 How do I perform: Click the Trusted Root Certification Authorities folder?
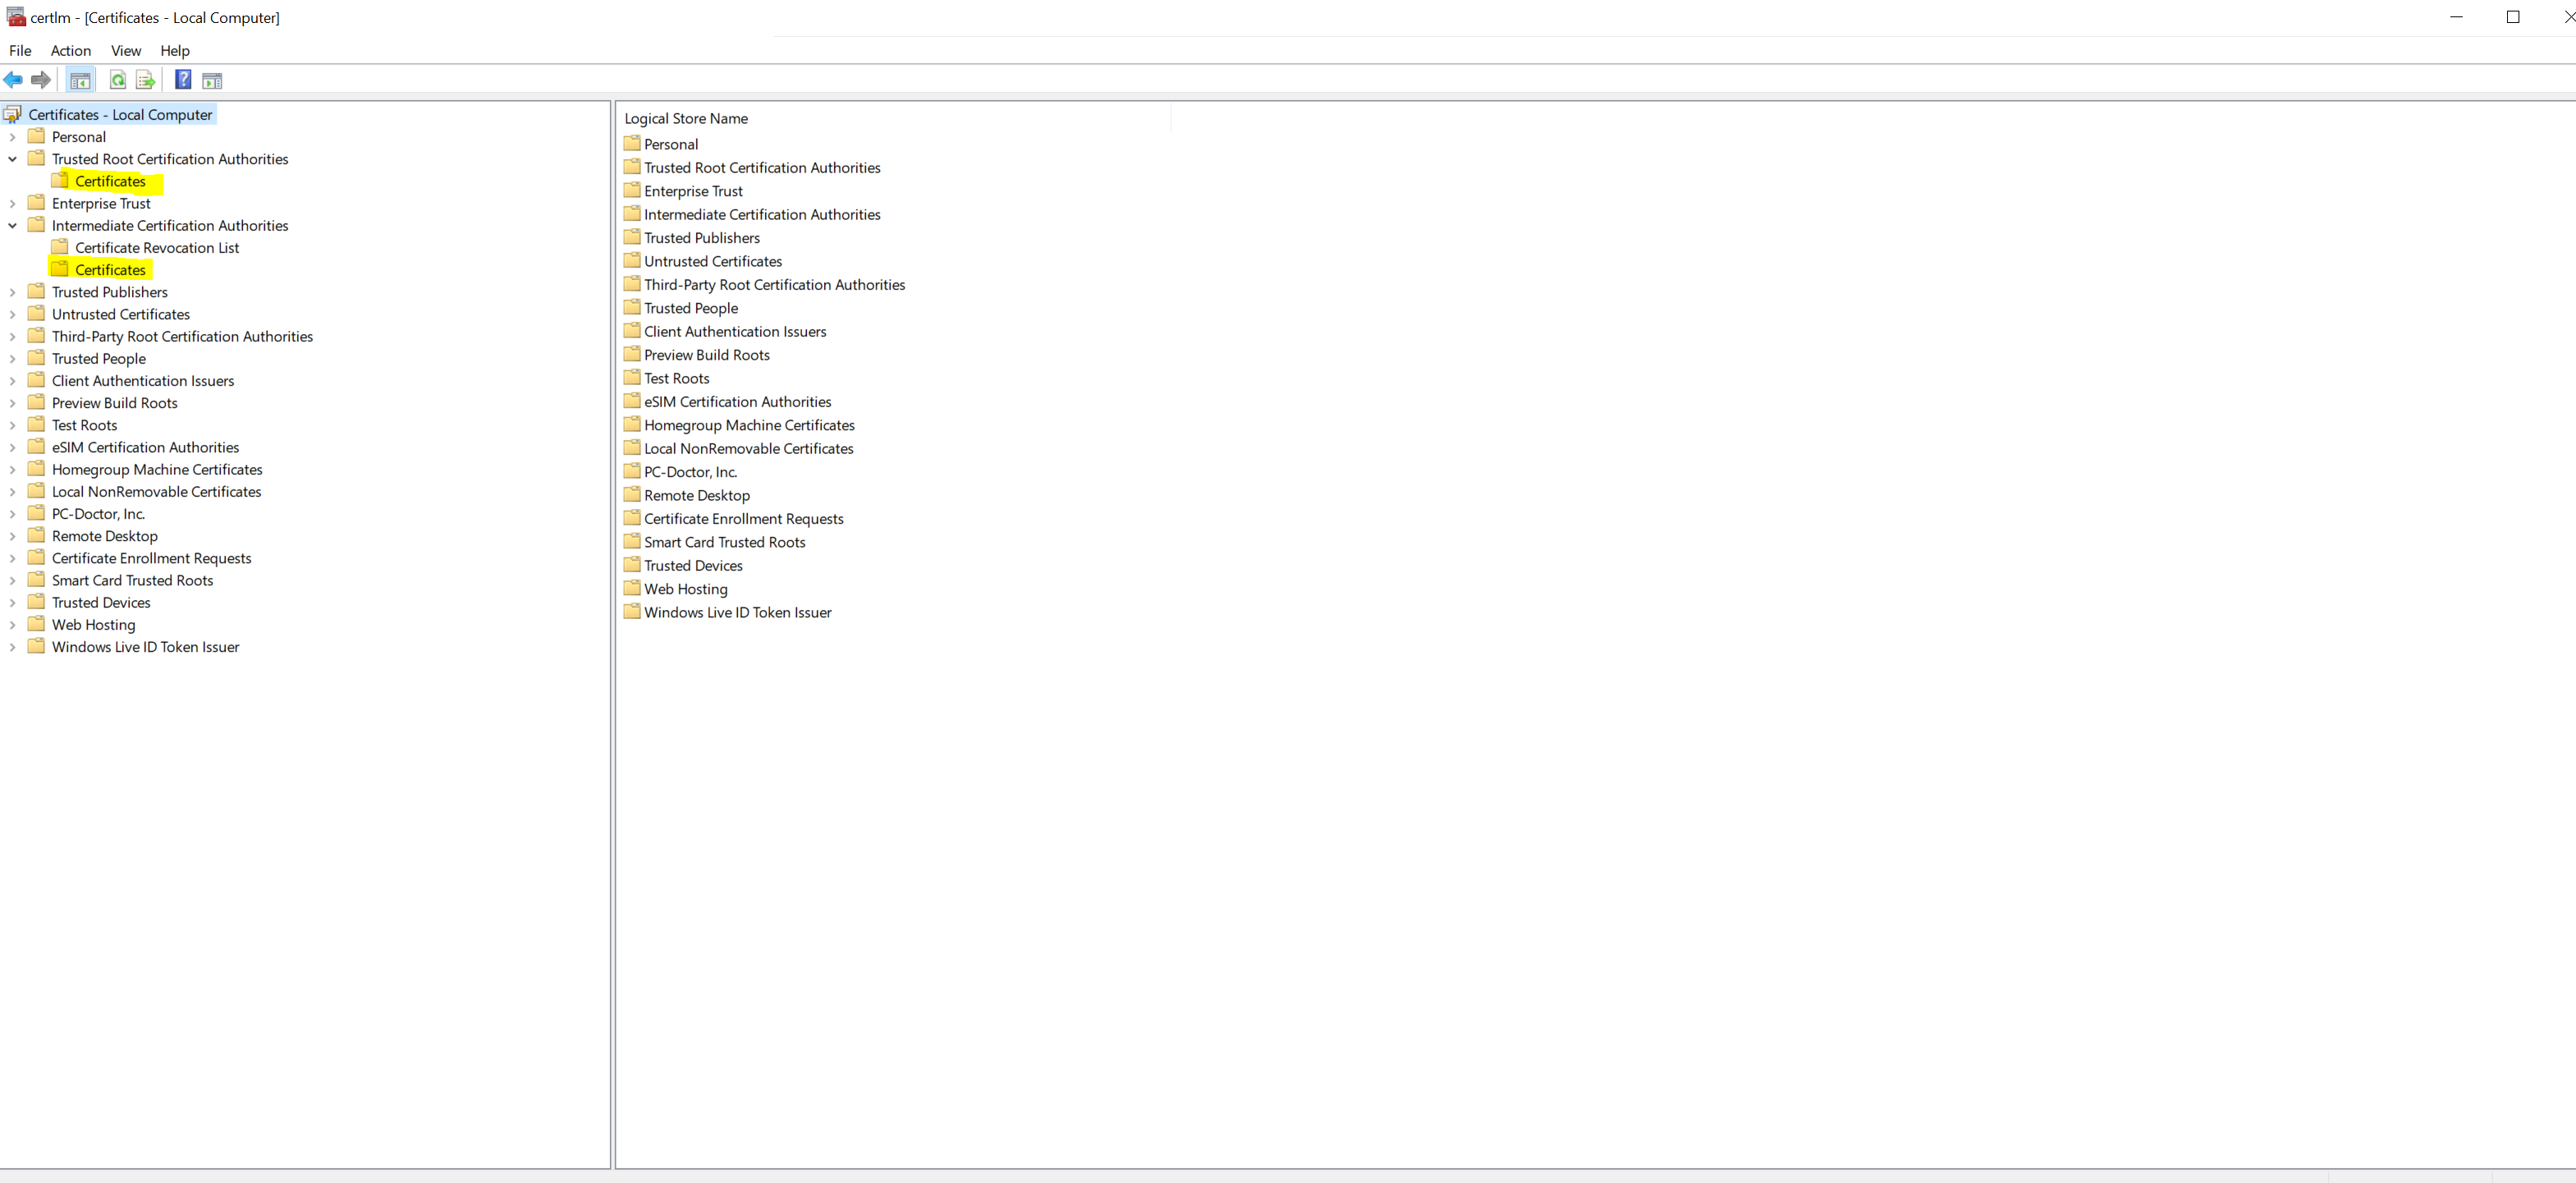(x=171, y=159)
